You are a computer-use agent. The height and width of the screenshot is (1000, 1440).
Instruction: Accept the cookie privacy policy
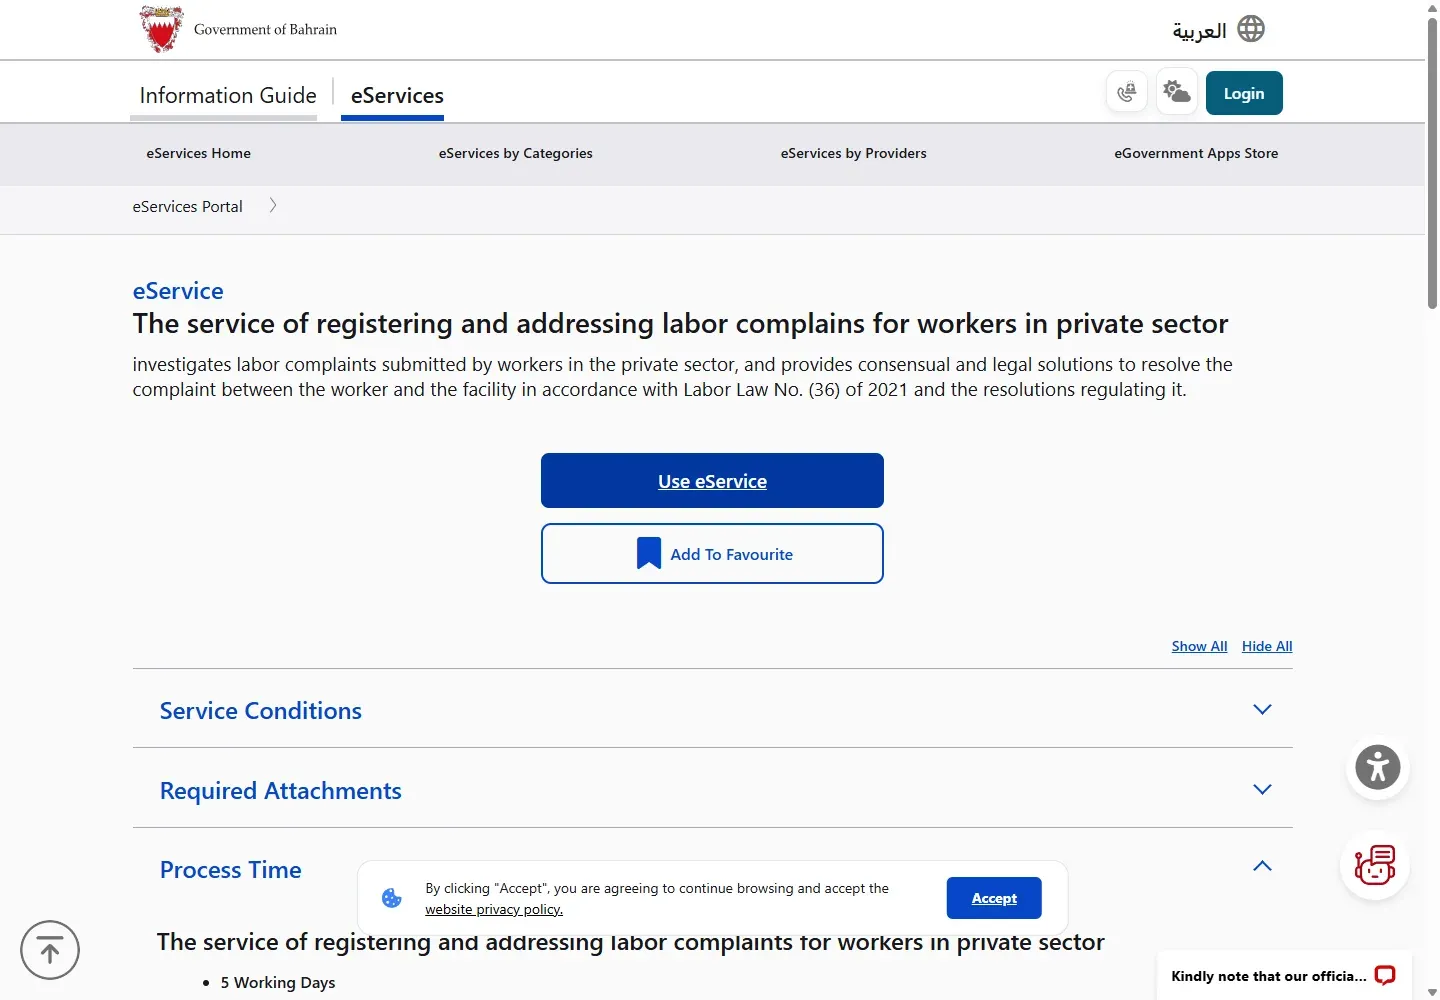tap(994, 898)
